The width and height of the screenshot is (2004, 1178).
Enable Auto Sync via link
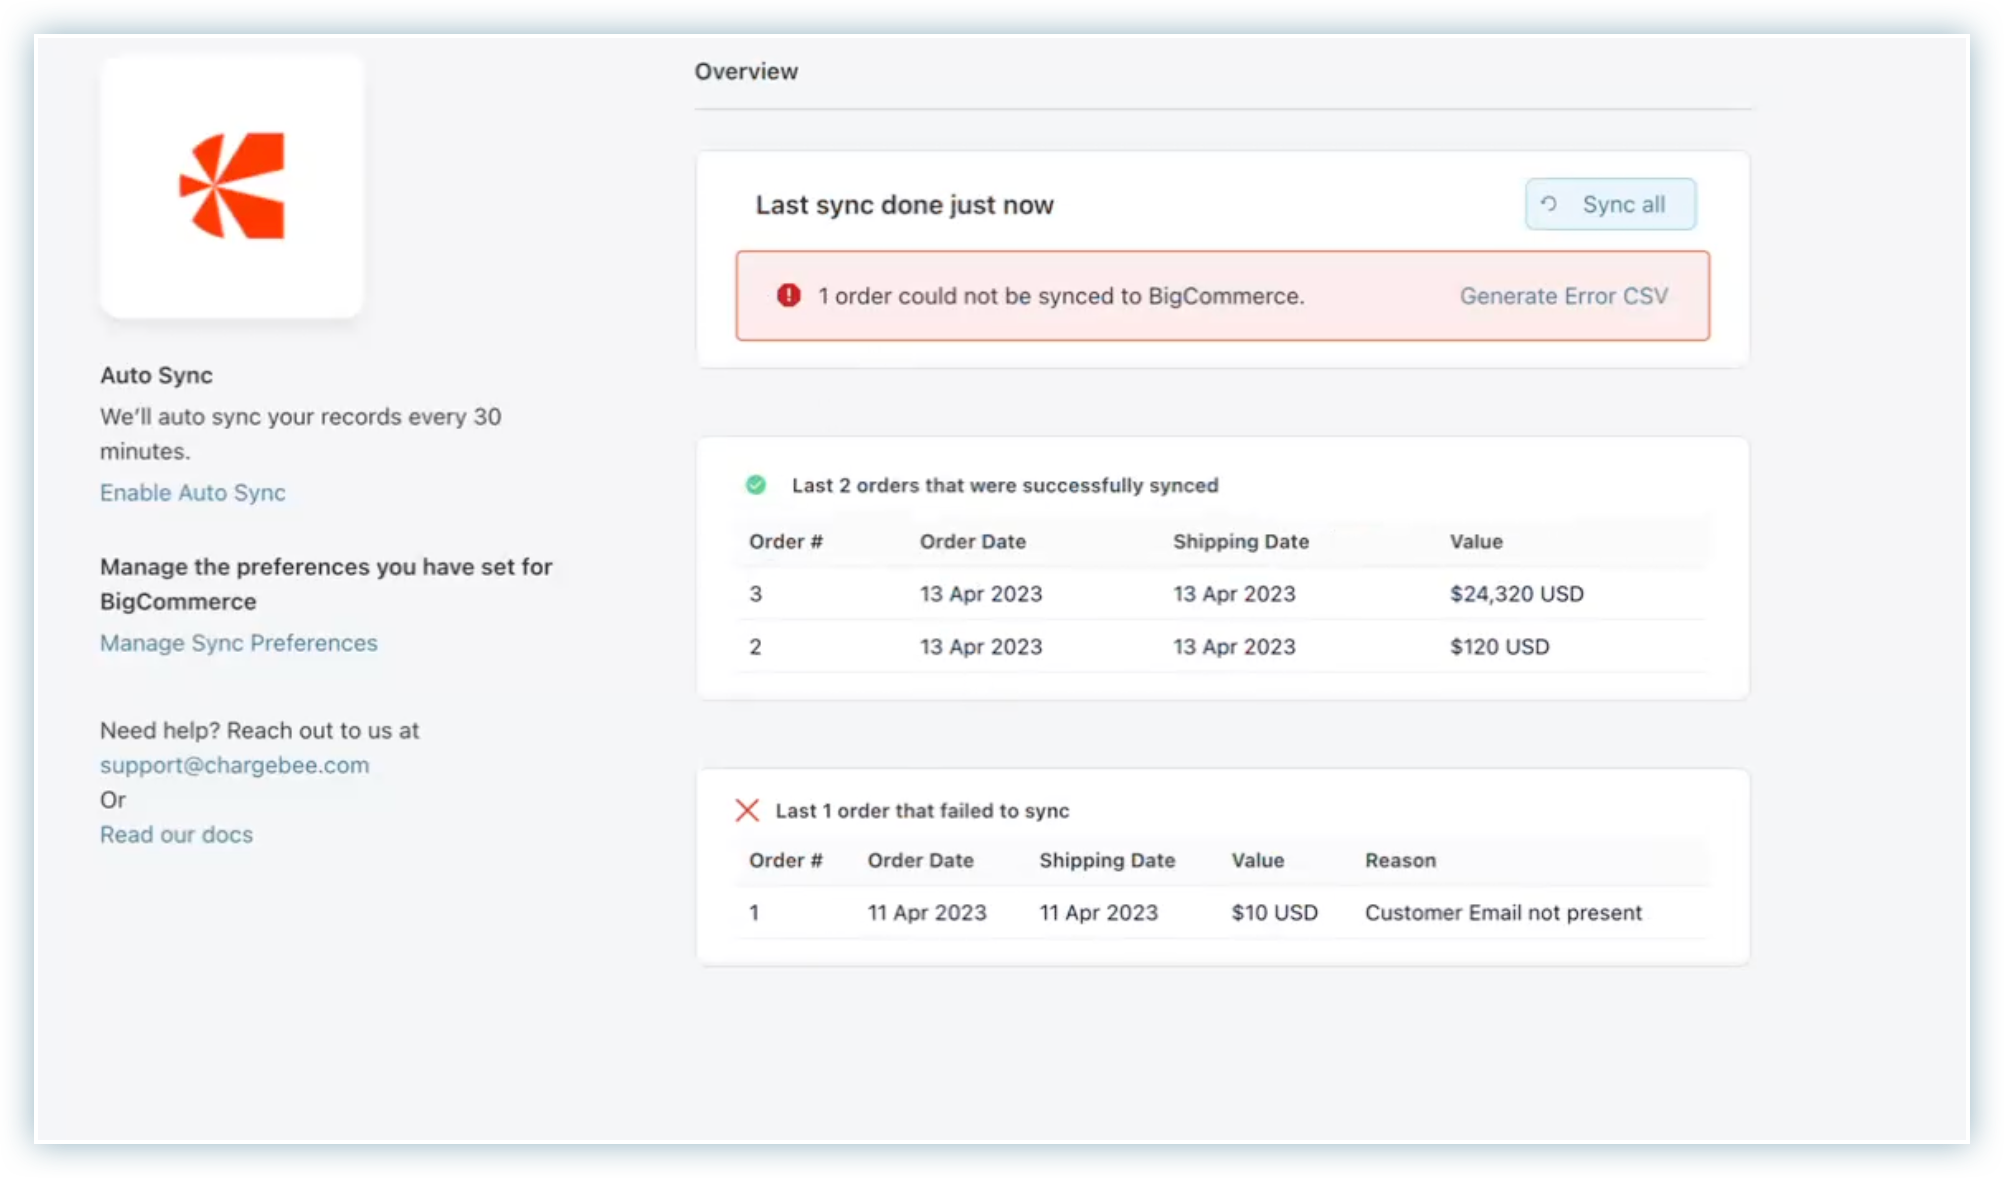[193, 492]
